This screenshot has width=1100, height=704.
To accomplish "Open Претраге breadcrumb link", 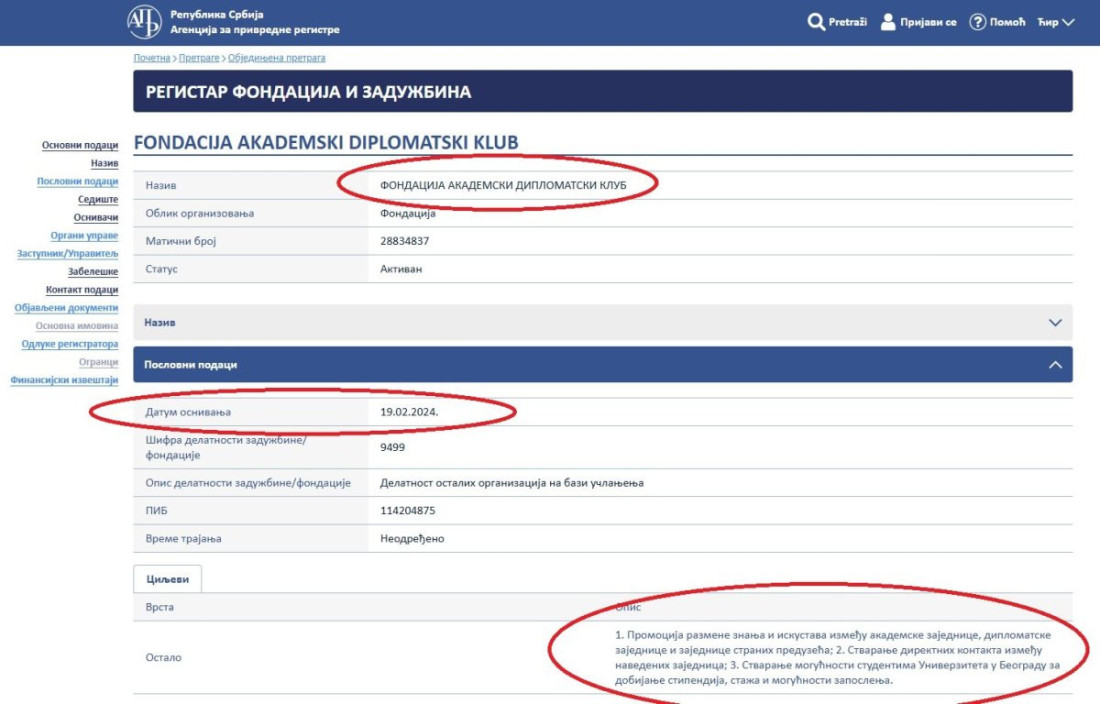I will click(199, 58).
